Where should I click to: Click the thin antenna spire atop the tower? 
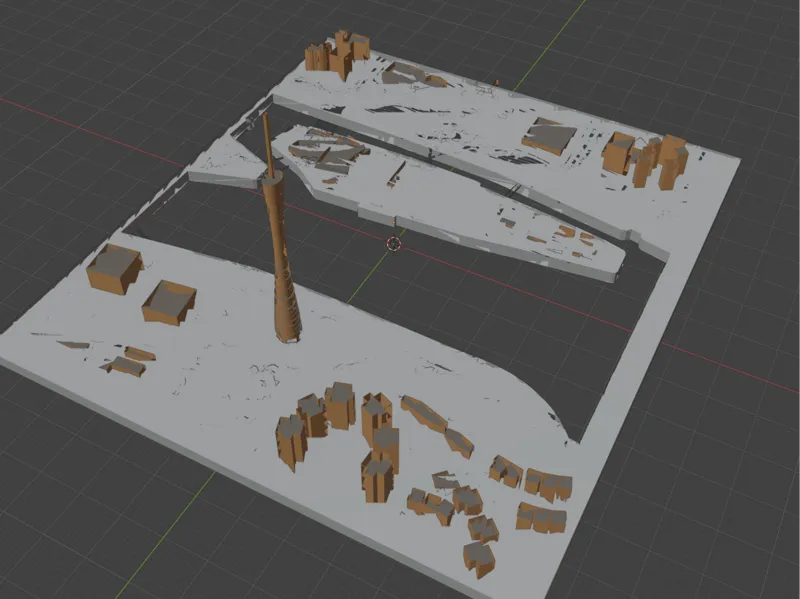(x=268, y=145)
